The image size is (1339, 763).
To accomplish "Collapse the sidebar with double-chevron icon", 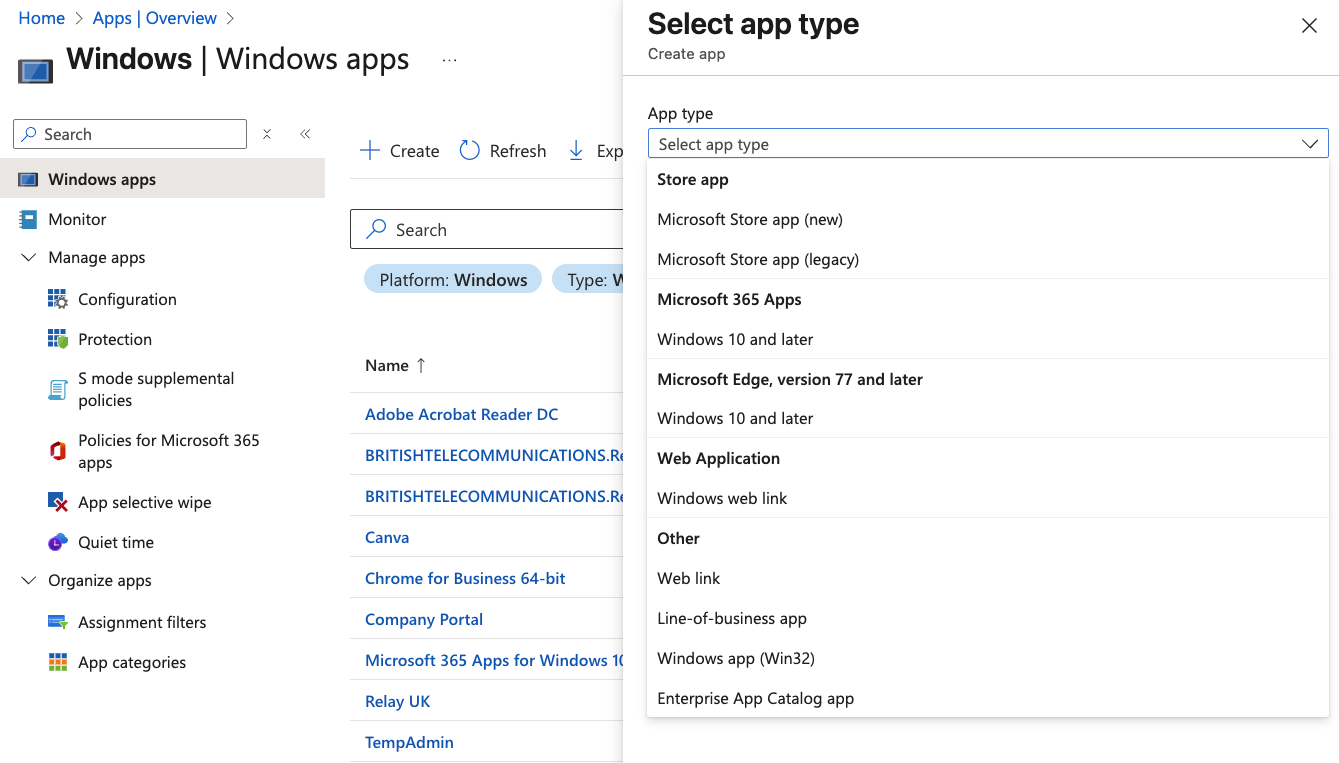I will (305, 134).
